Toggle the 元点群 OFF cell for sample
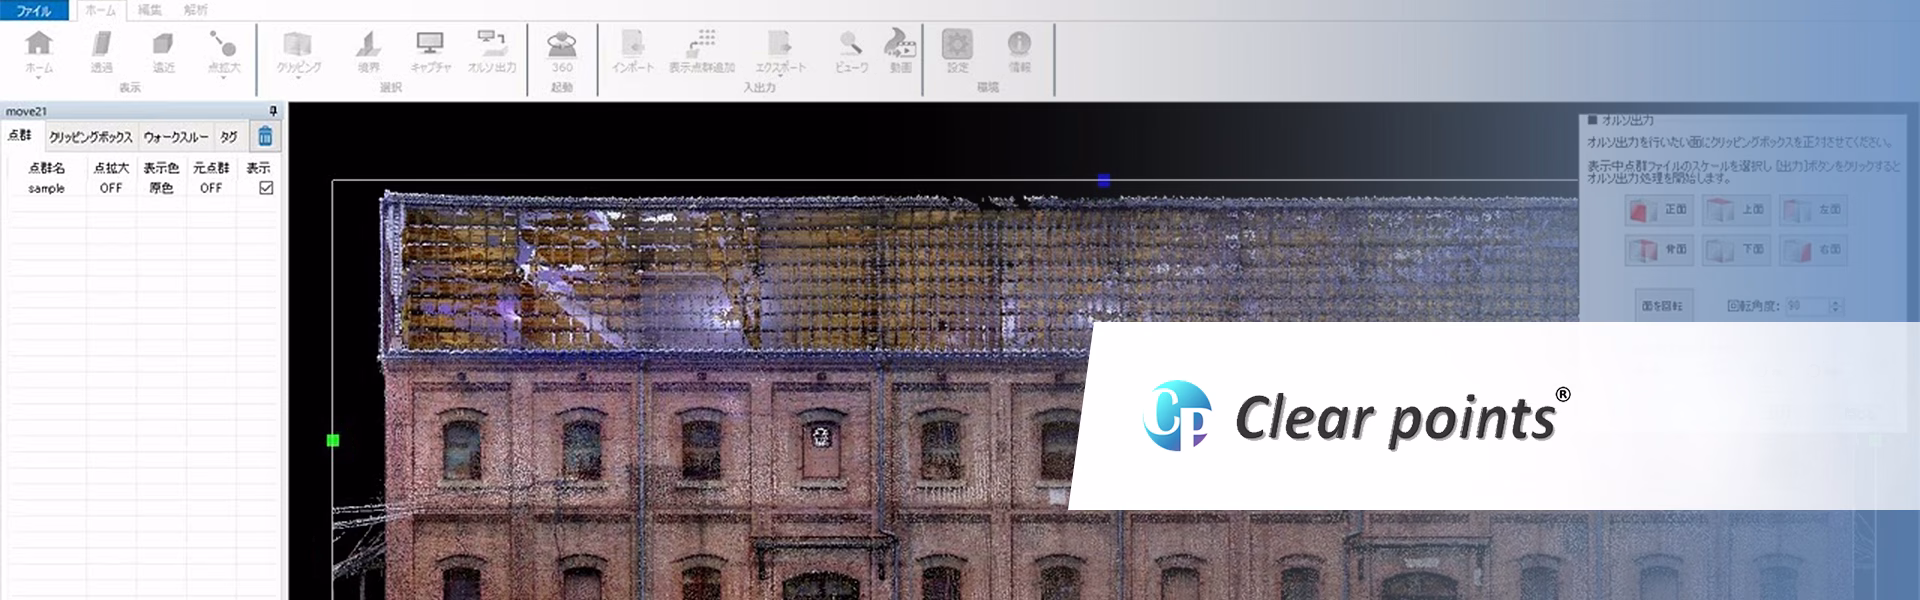Screen dimensions: 1920x600 point(211,188)
